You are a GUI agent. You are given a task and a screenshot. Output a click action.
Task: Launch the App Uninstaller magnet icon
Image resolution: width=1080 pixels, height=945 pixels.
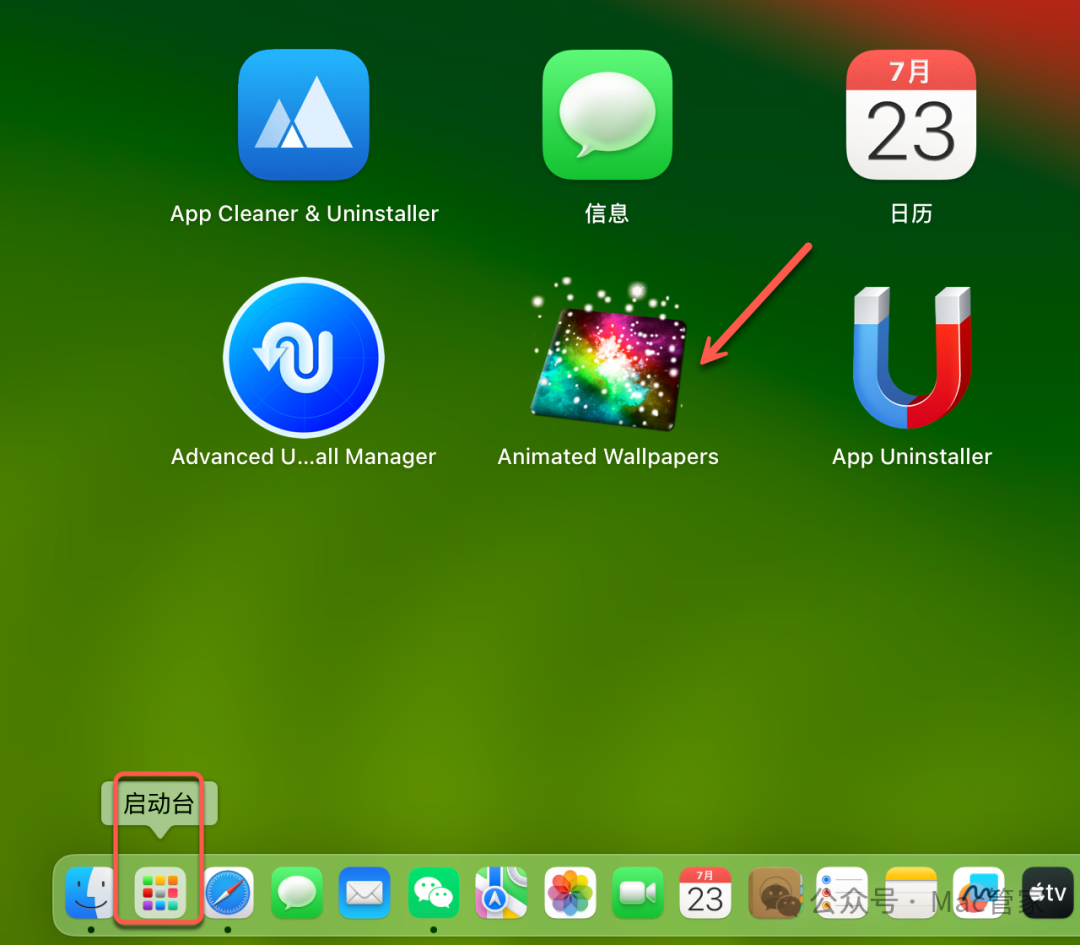click(x=912, y=357)
